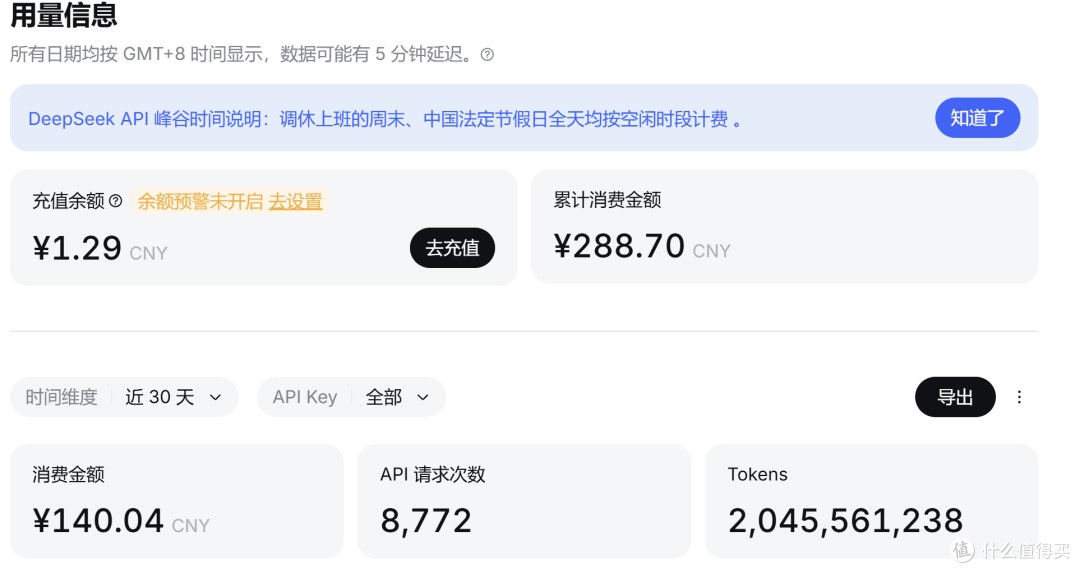This screenshot has height=573, width=1080.
Task: Click the 余额预警未开启 warning text
Action: 200,202
